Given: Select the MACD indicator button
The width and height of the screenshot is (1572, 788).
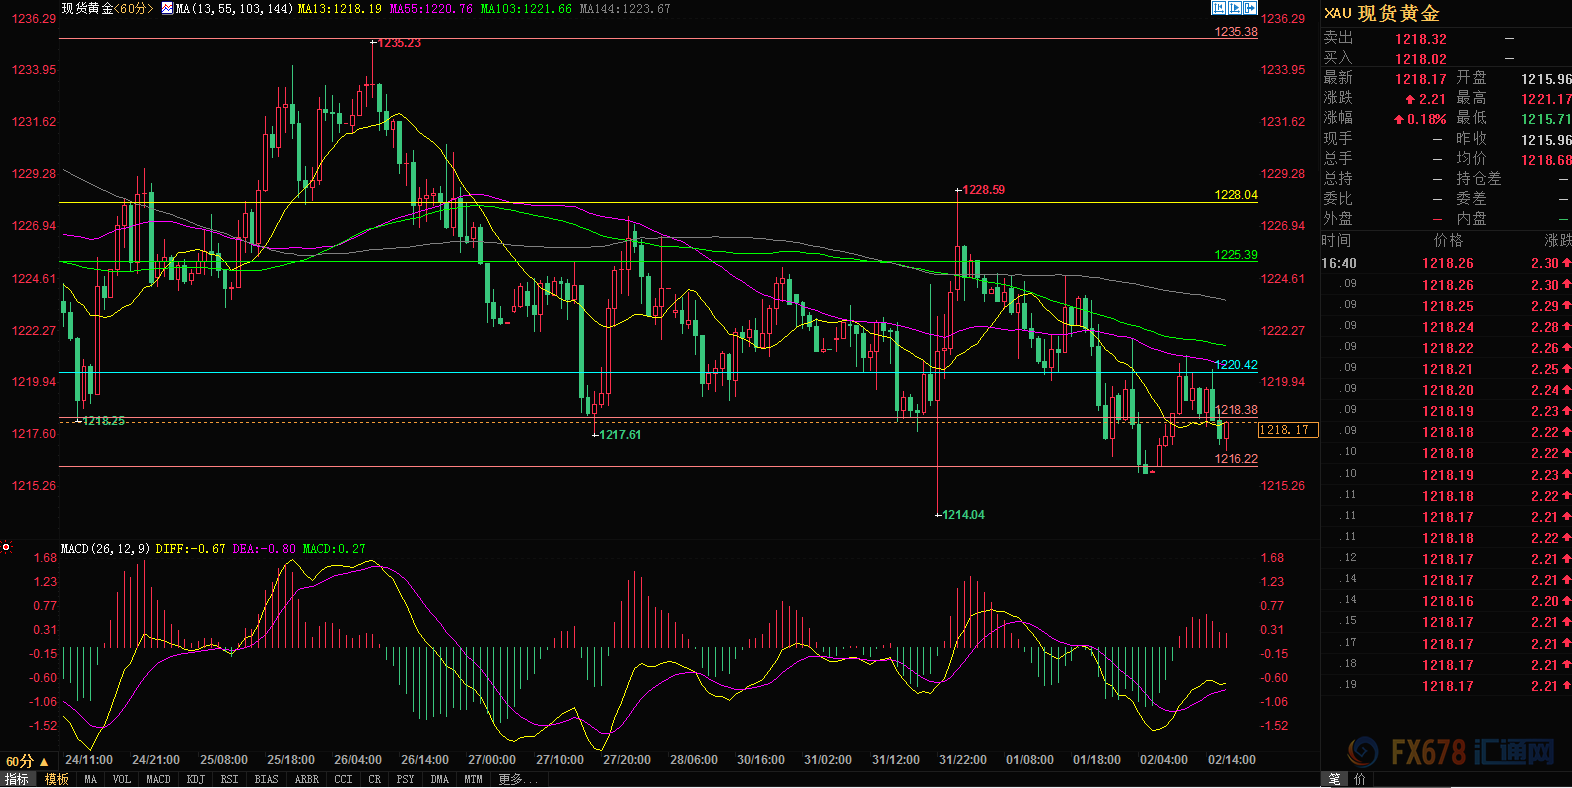Looking at the screenshot, I should pos(158,779).
